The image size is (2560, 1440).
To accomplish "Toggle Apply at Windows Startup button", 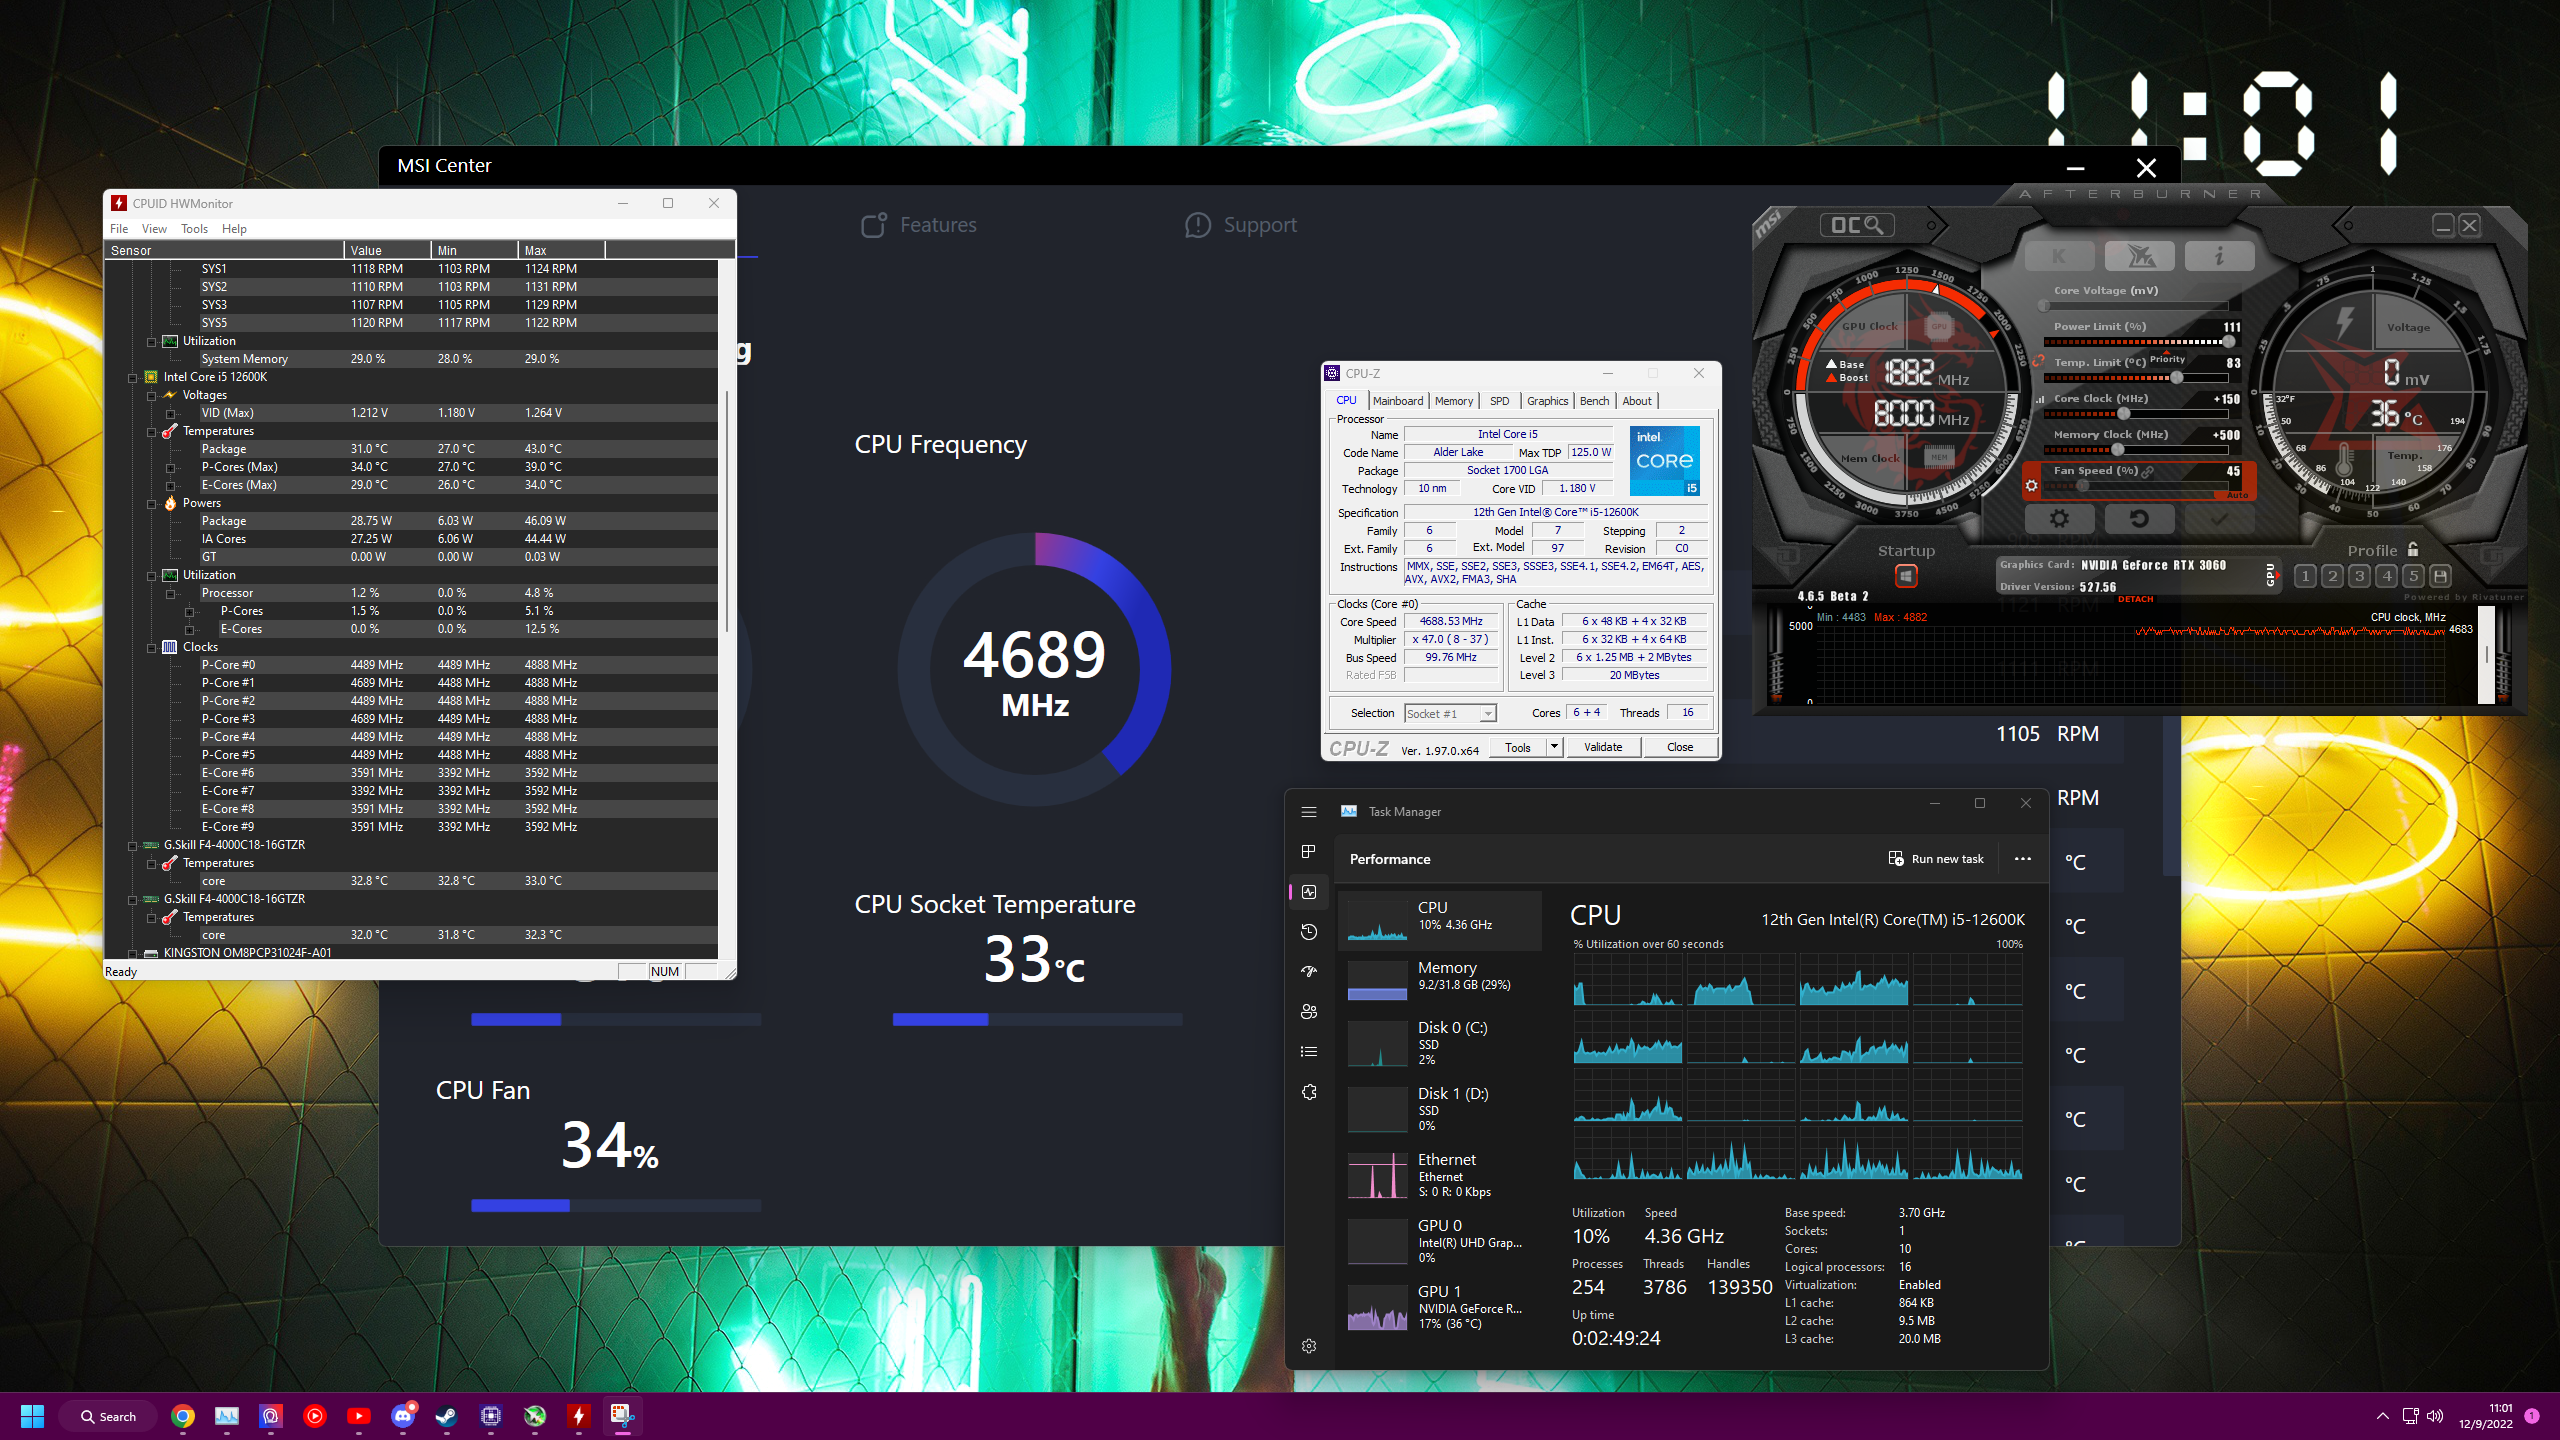I will coord(1906,576).
